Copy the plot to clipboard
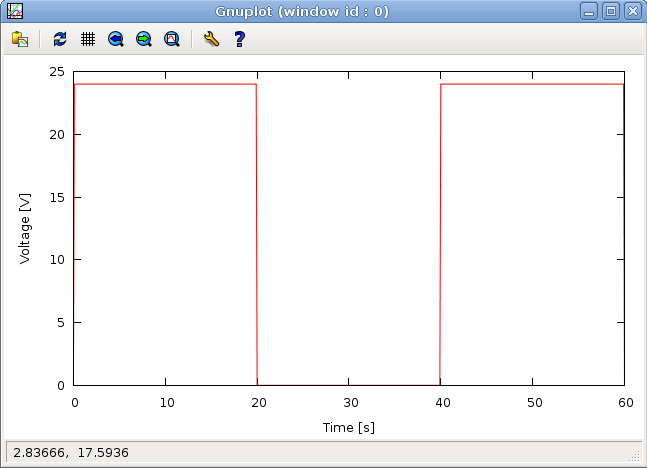647x468 pixels. click(x=20, y=39)
